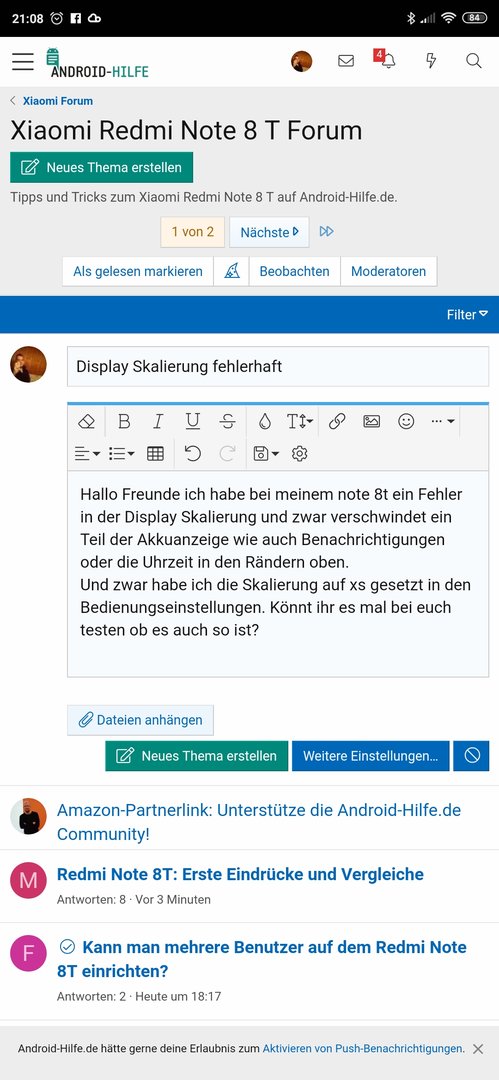Screen dimensions: 499x1080
Task: Click the Vor 3 Minuten timestamp
Action: (173, 900)
